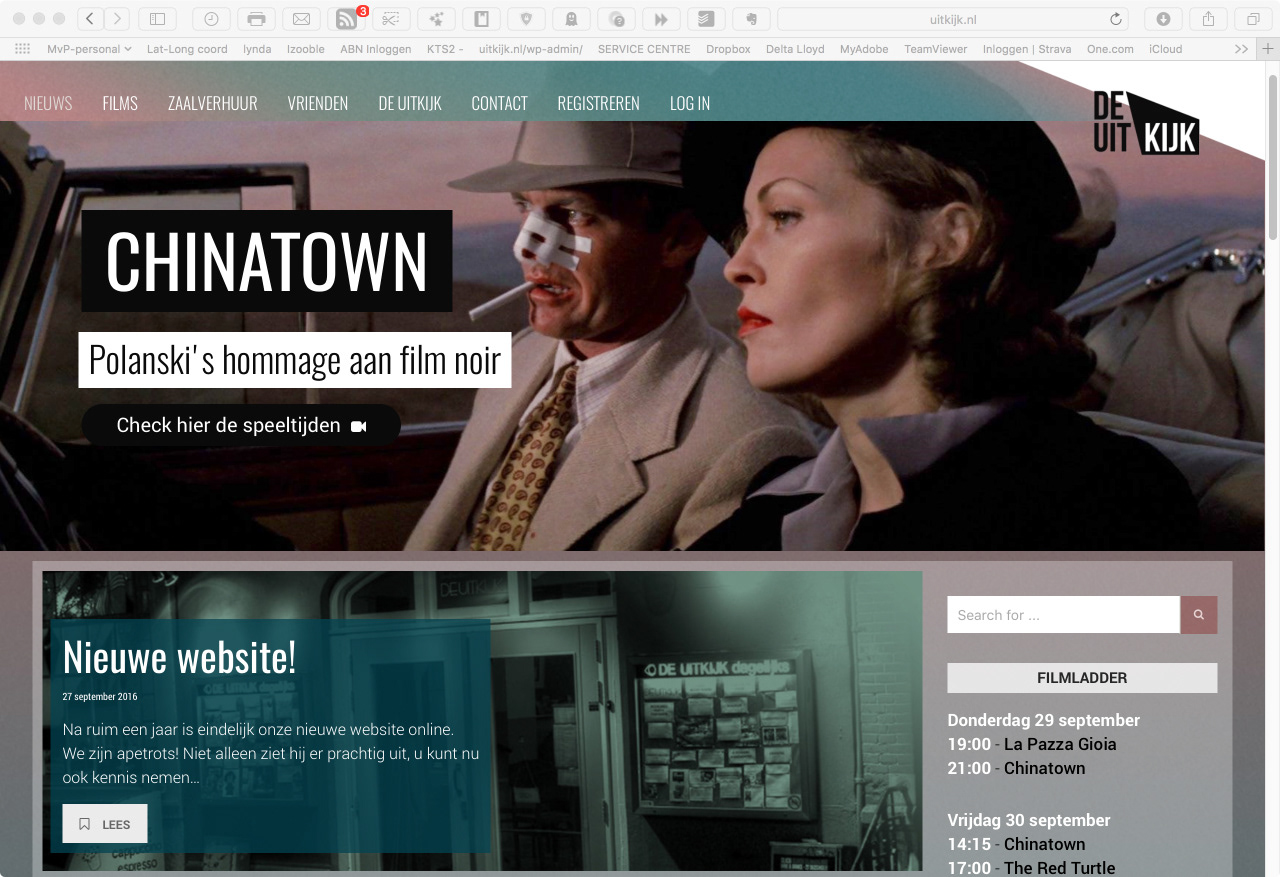Open SERVICE CENTRE bookmark
Screen dimensions: 1280x877
(x=644, y=49)
